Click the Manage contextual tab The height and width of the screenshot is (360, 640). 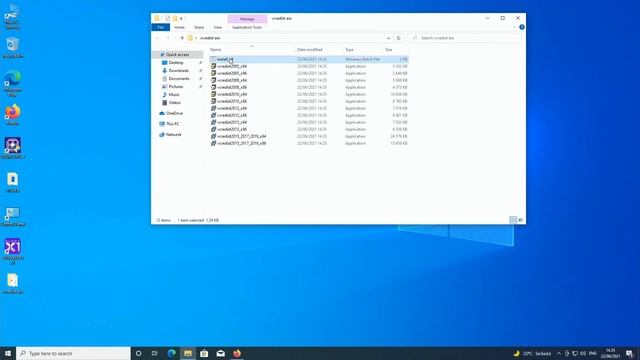tap(247, 19)
